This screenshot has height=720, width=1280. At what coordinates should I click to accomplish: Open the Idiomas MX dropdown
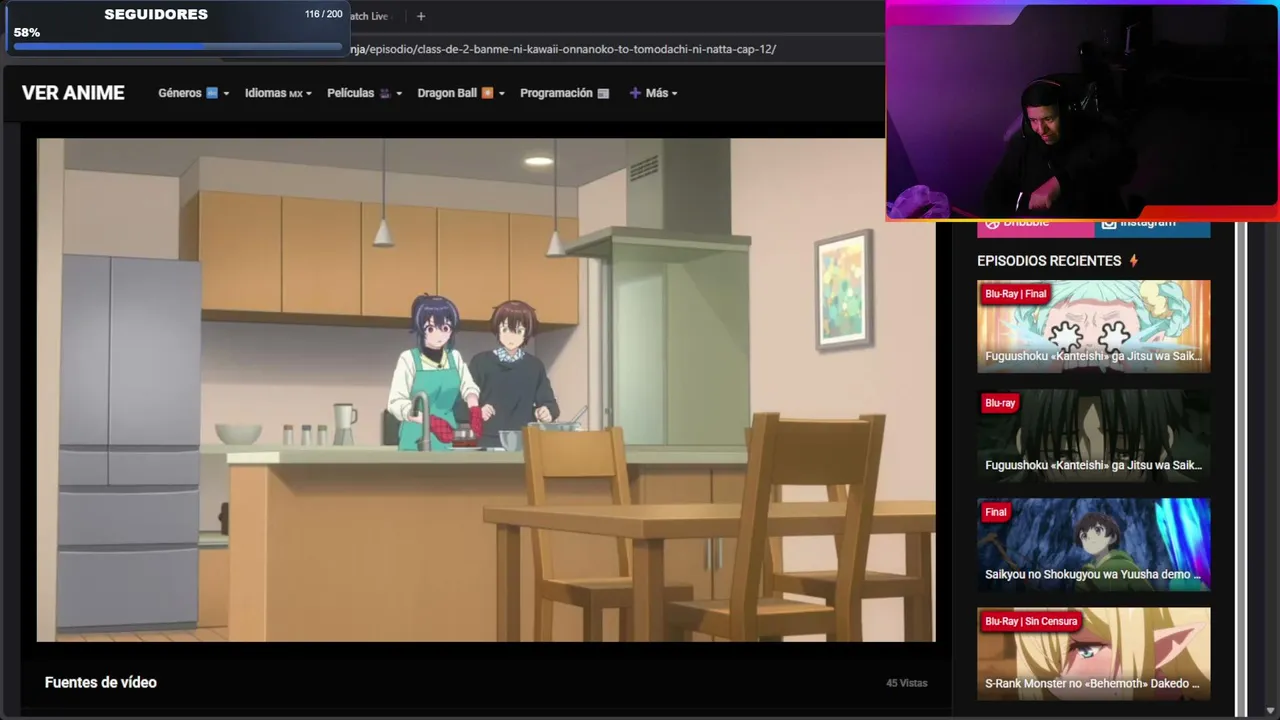pyautogui.click(x=278, y=93)
